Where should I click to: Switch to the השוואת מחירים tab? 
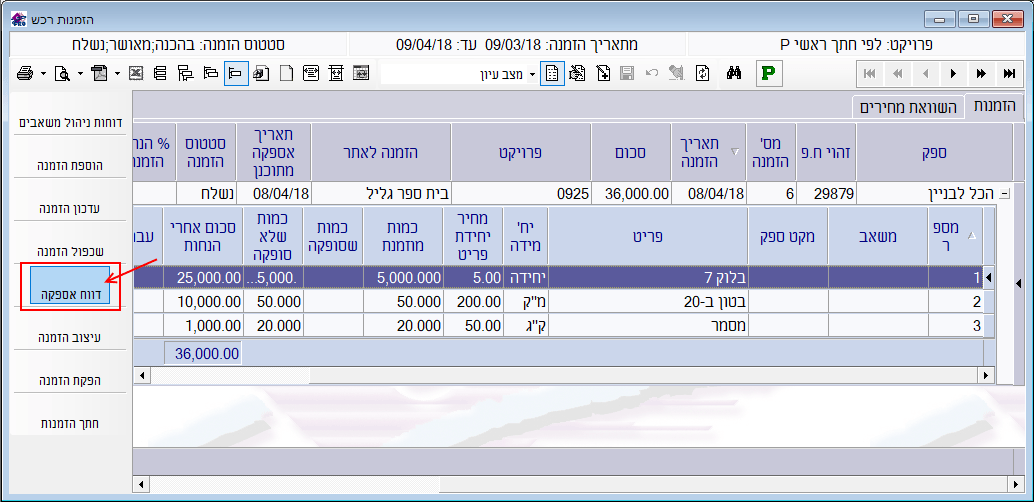pos(908,107)
